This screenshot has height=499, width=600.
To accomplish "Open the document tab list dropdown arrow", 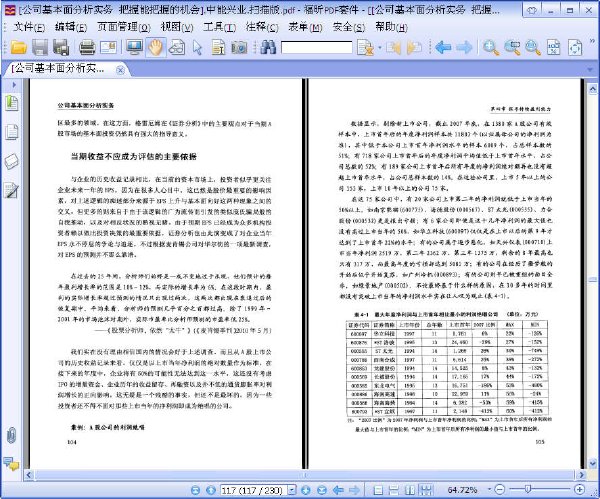I will [590, 70].
